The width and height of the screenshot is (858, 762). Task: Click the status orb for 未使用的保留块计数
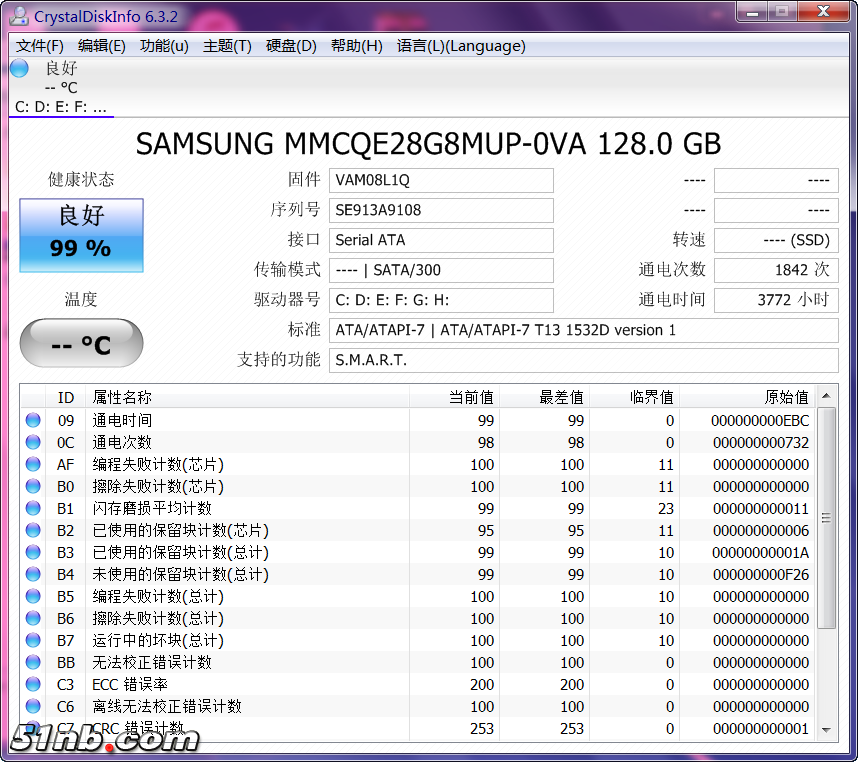coord(33,575)
